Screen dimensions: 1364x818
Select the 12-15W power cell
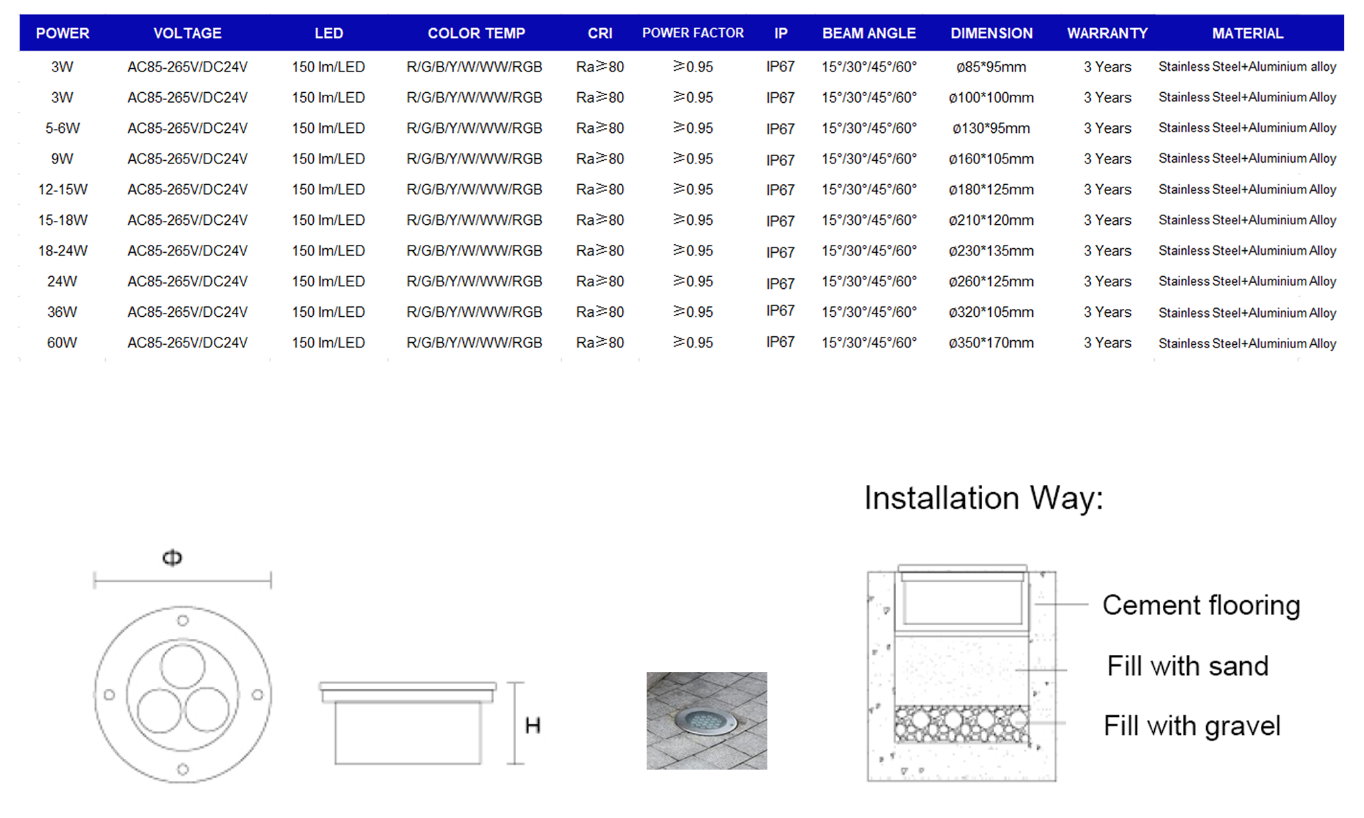62,190
